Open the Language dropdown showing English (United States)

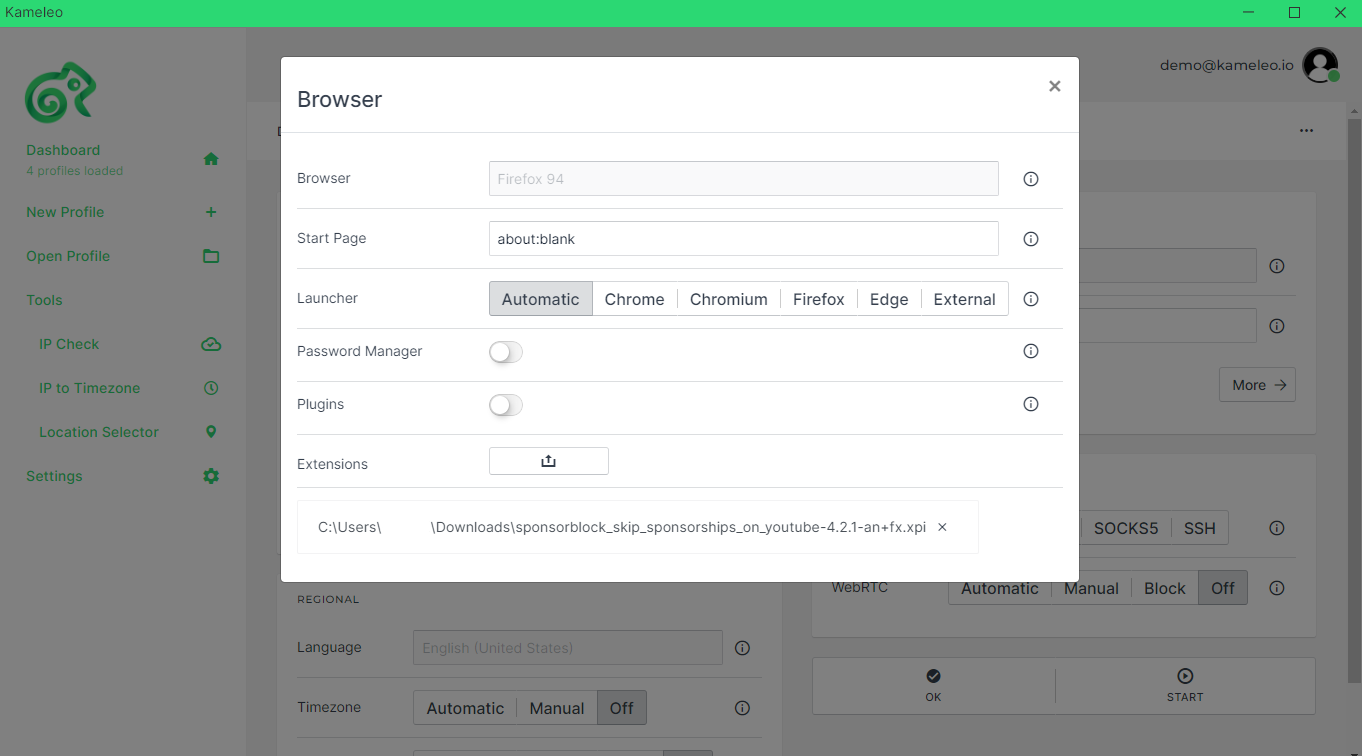(568, 648)
